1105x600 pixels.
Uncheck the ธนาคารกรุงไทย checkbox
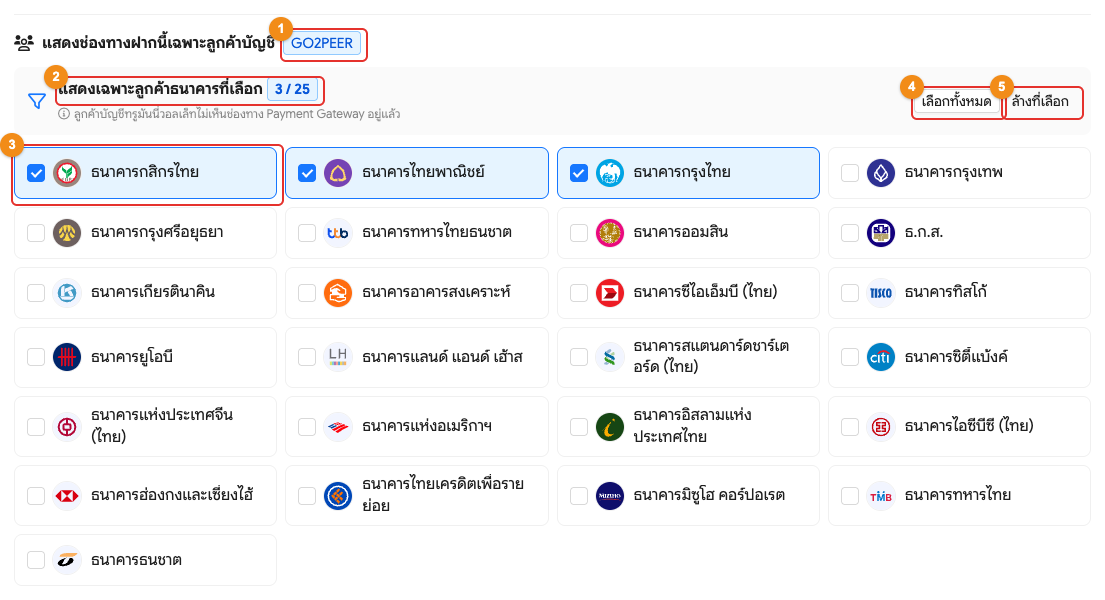579,173
